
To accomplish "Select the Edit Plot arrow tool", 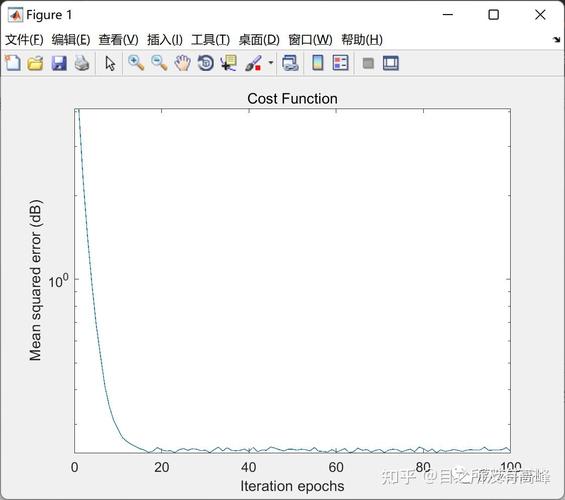I will click(x=110, y=63).
